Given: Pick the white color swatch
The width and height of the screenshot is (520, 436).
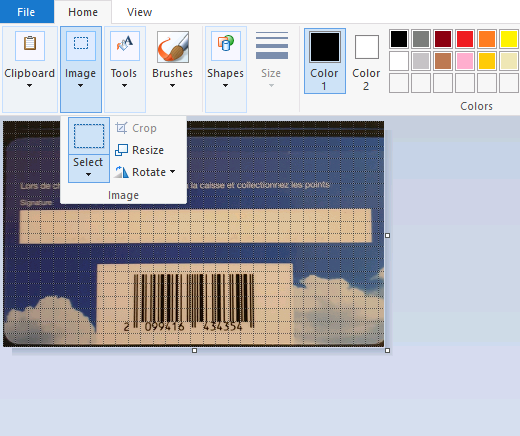Looking at the screenshot, I should pos(399,61).
